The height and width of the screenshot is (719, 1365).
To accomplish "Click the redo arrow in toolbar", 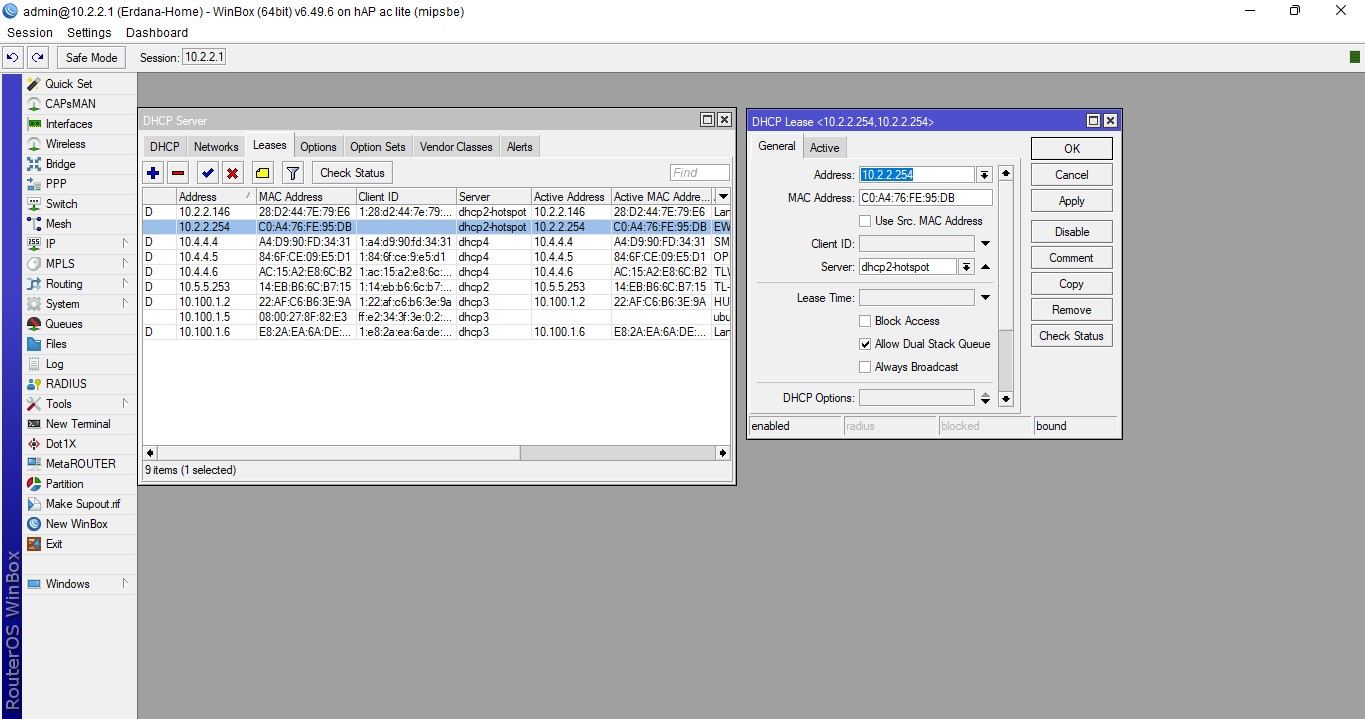I will pos(37,58).
